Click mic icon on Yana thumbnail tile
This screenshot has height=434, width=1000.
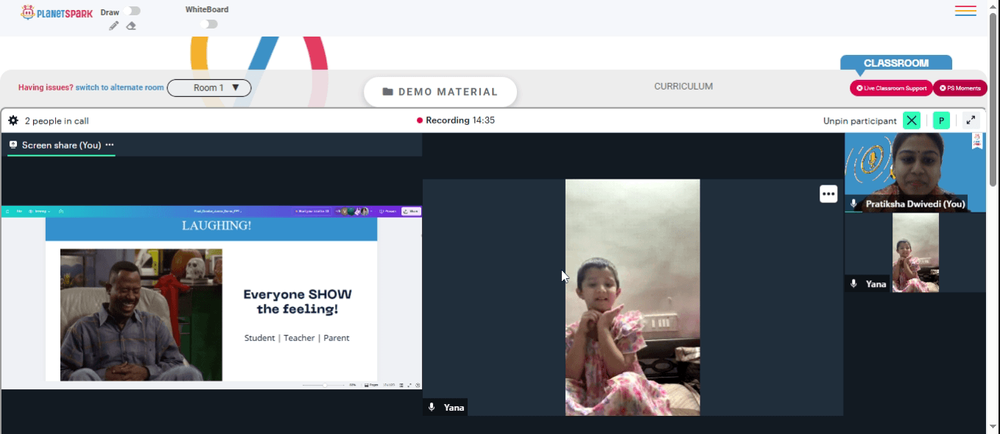tap(854, 284)
